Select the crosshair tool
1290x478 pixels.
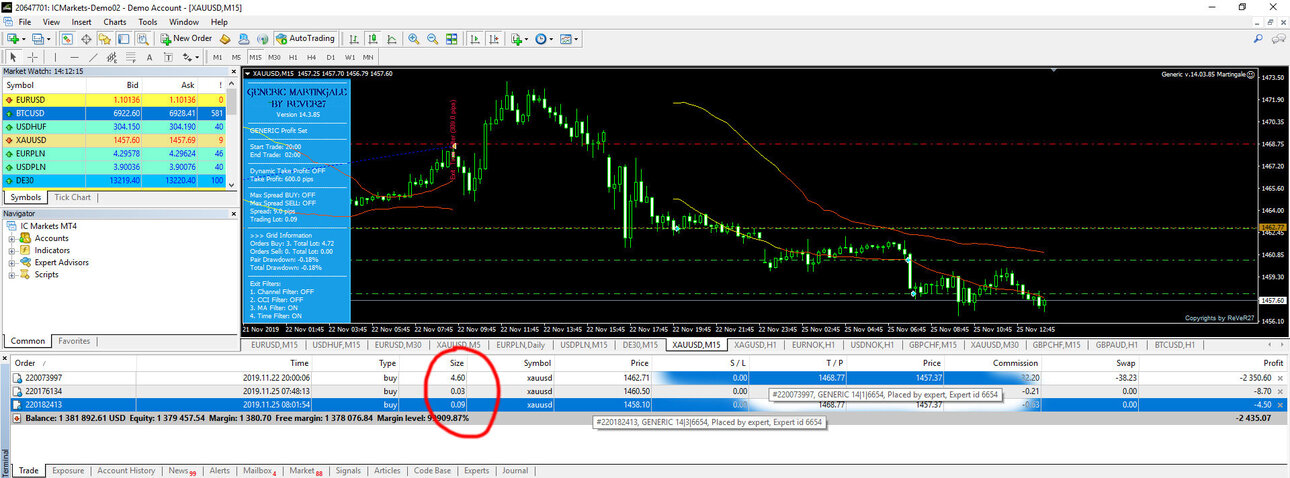tap(32, 57)
